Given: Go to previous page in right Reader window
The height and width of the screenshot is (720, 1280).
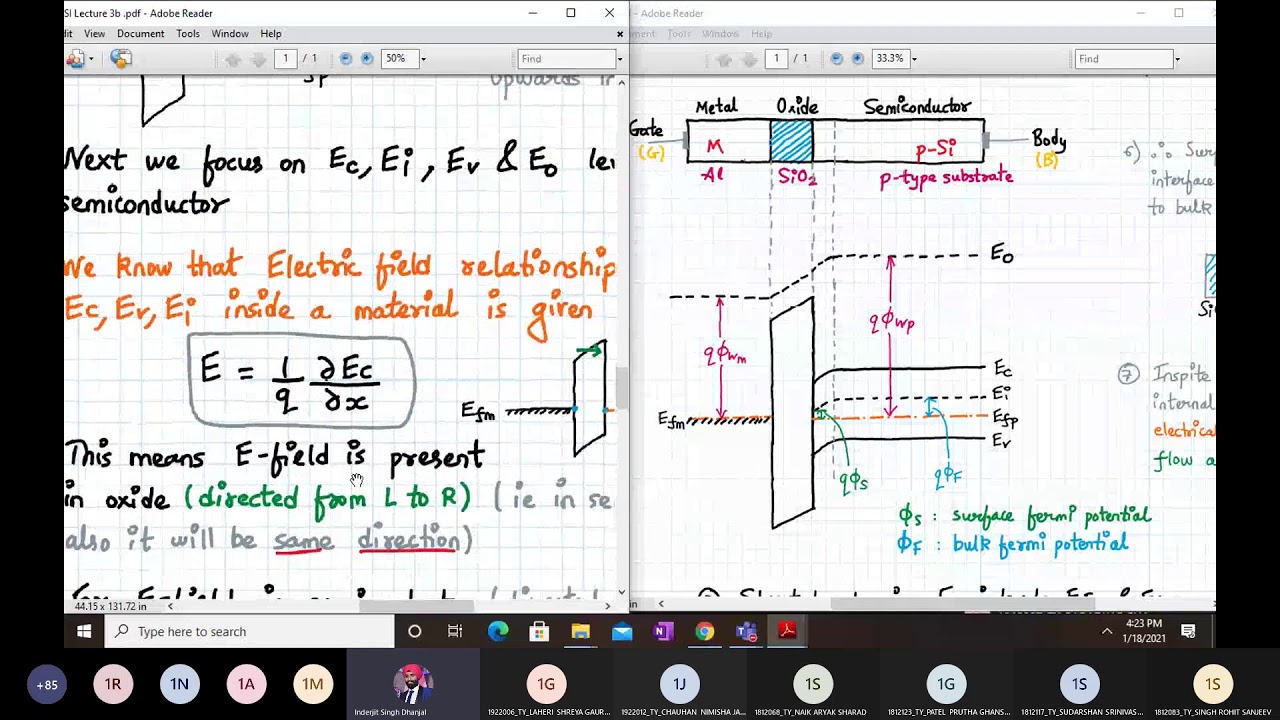Looking at the screenshot, I should pyautogui.click(x=724, y=59).
